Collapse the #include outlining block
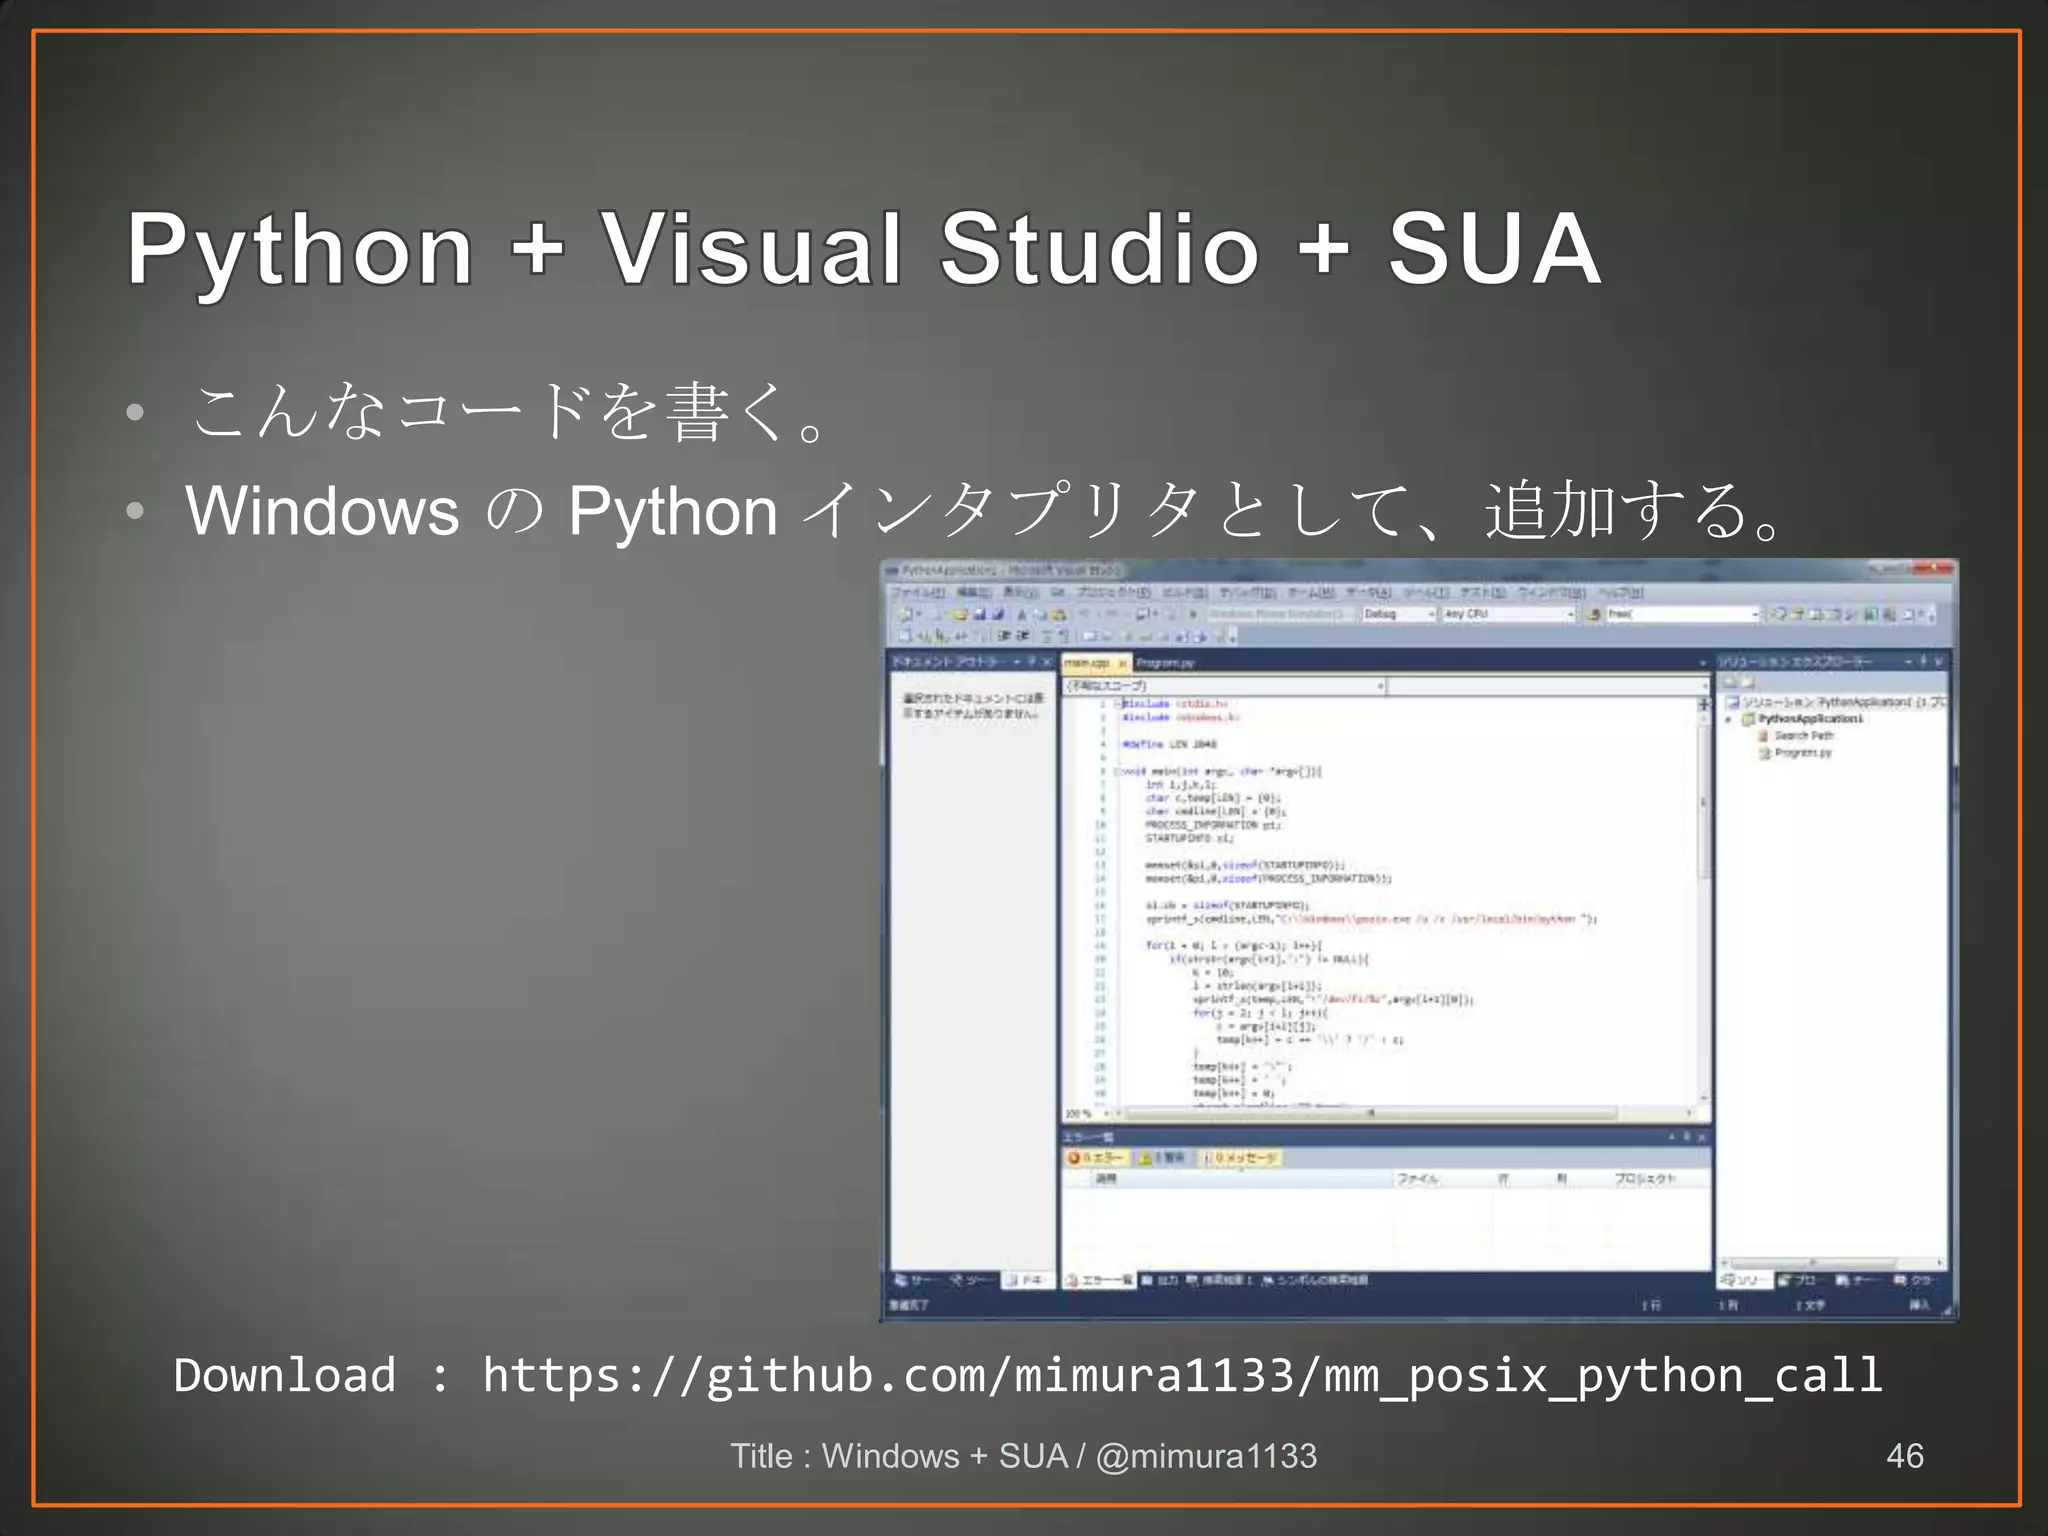2048x1536 pixels. pyautogui.click(x=1119, y=704)
